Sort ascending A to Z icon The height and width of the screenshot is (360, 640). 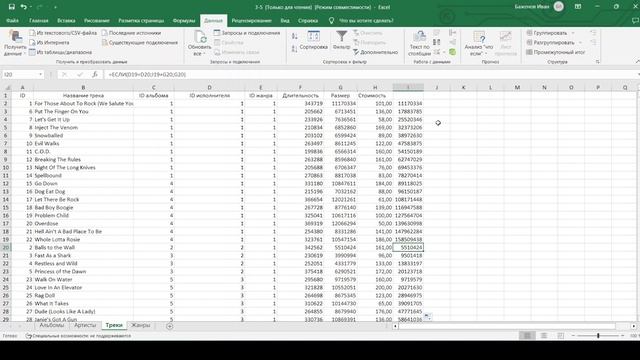click(295, 36)
